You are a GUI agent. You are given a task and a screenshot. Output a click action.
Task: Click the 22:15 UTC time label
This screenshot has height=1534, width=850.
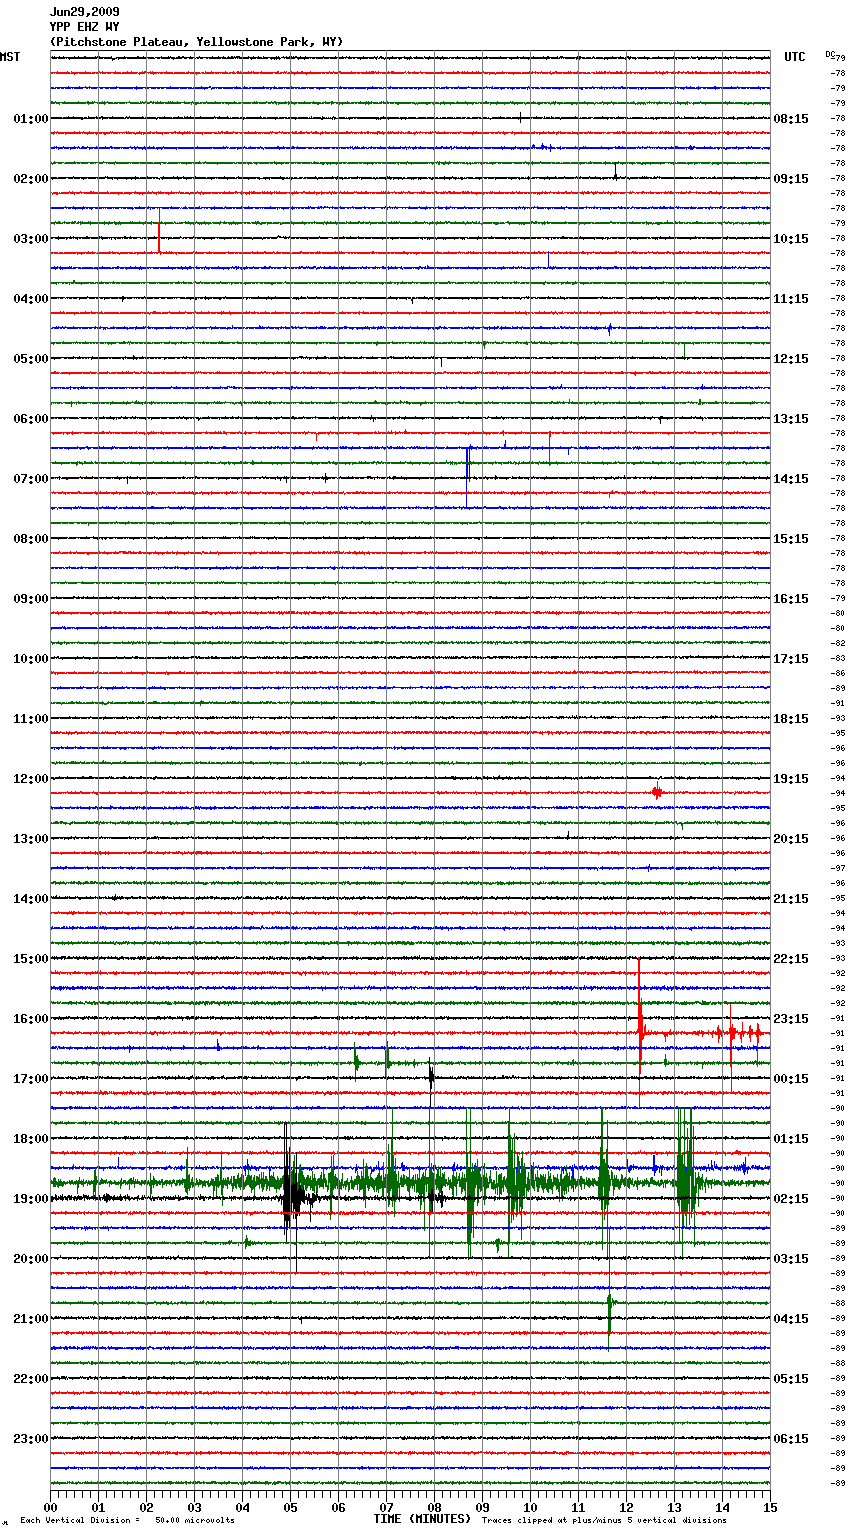point(791,959)
